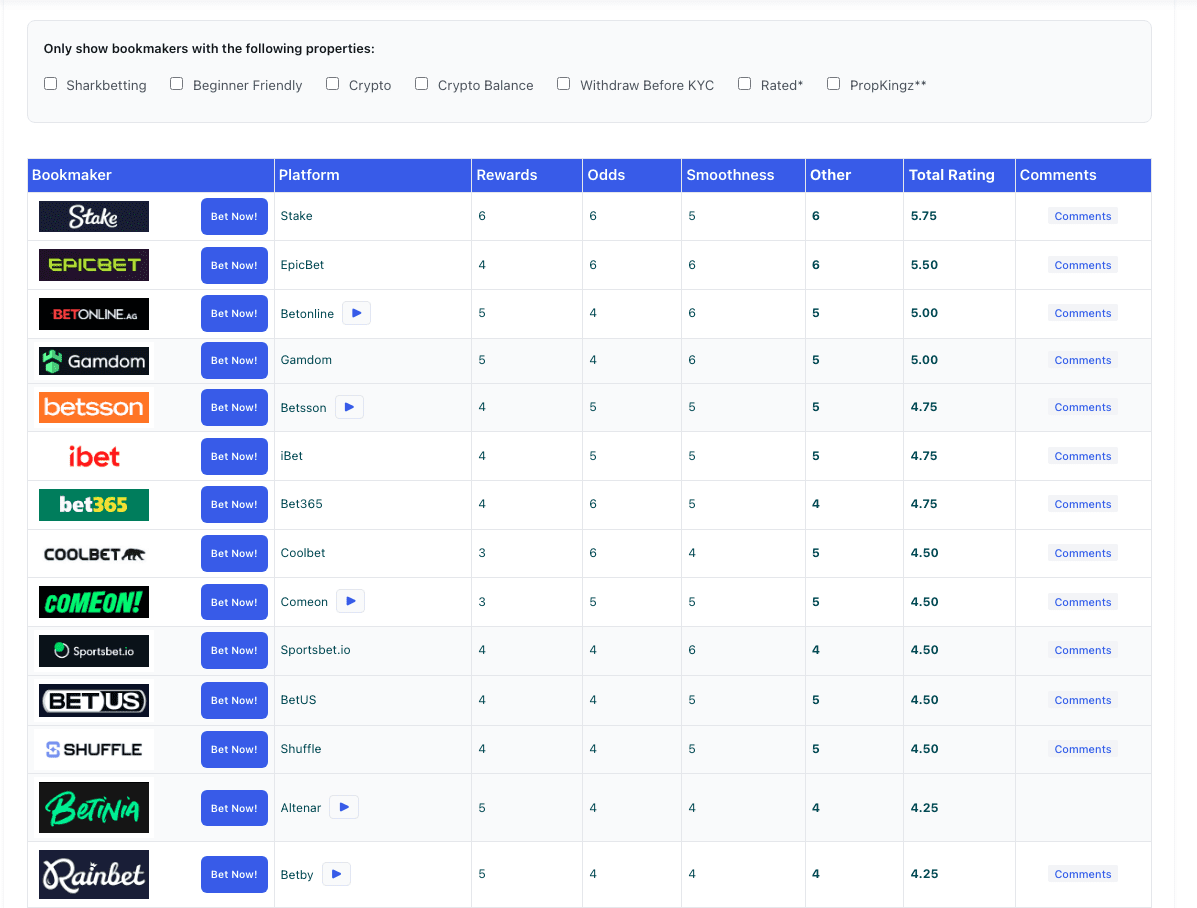Click the red iBet logo
Image resolution: width=1197 pixels, height=908 pixels.
coord(94,456)
